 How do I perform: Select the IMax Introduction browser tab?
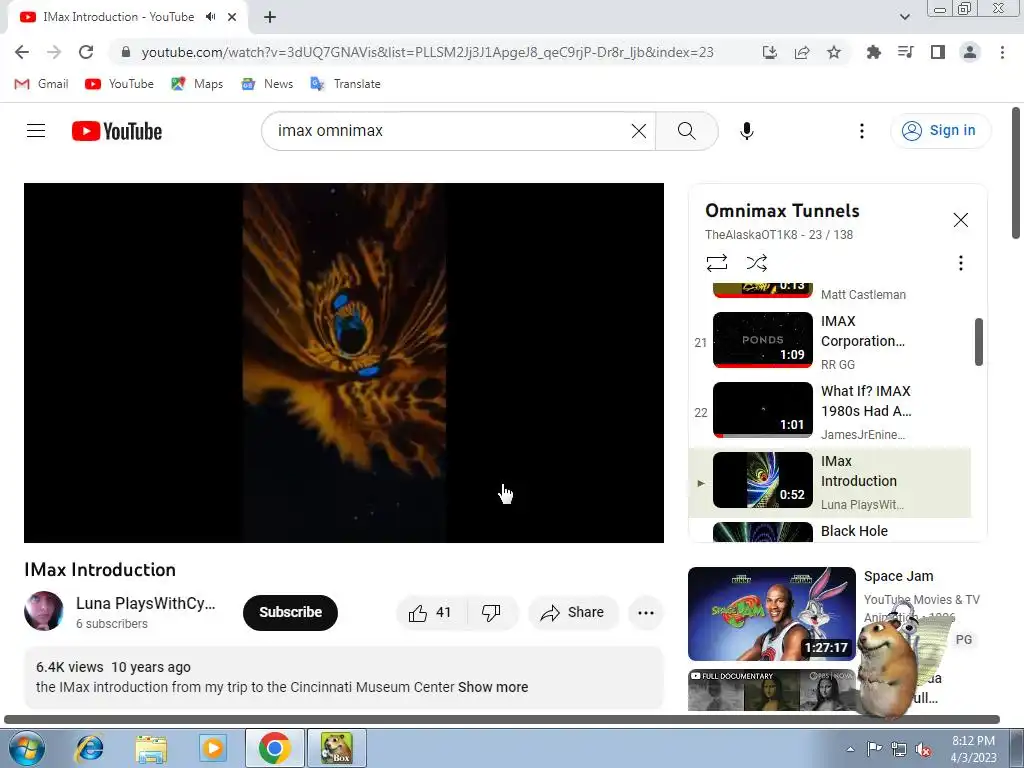118,17
